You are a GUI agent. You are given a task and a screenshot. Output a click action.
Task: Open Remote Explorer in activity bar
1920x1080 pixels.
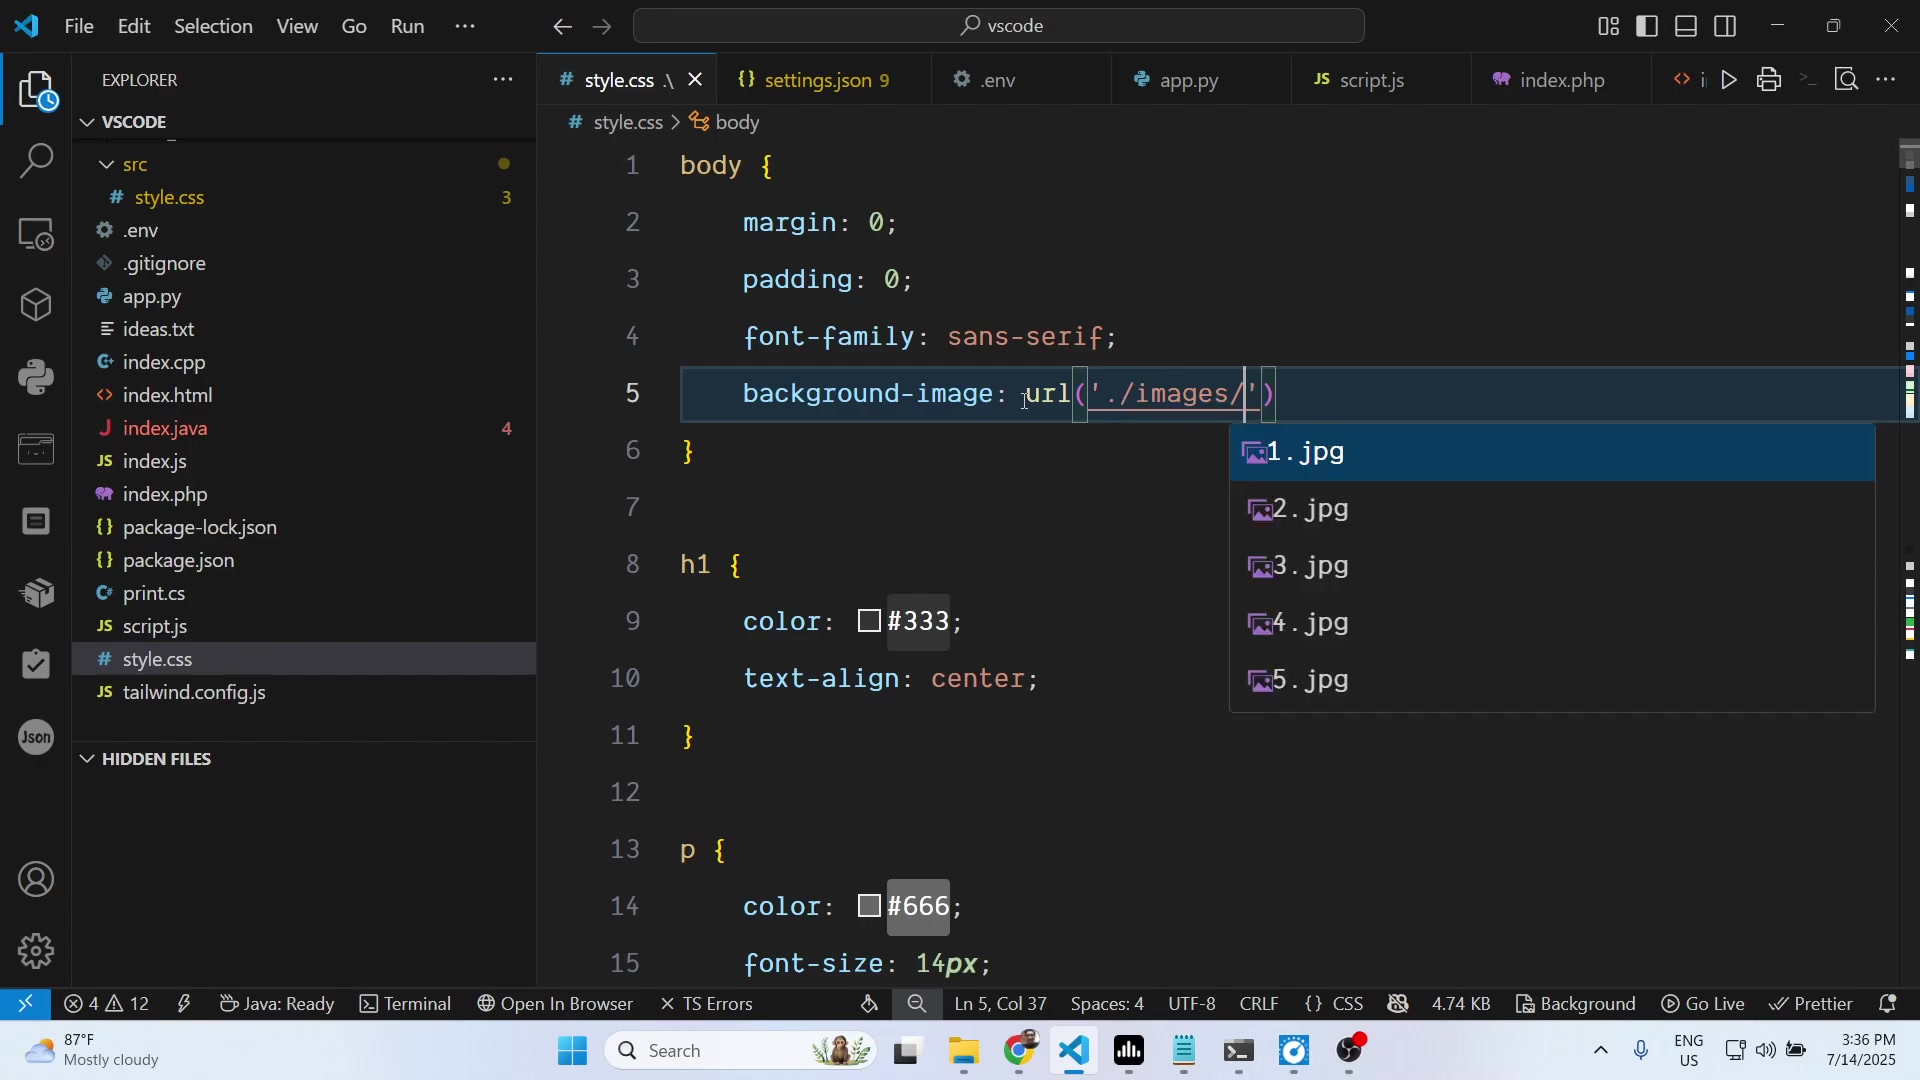pos(36,234)
